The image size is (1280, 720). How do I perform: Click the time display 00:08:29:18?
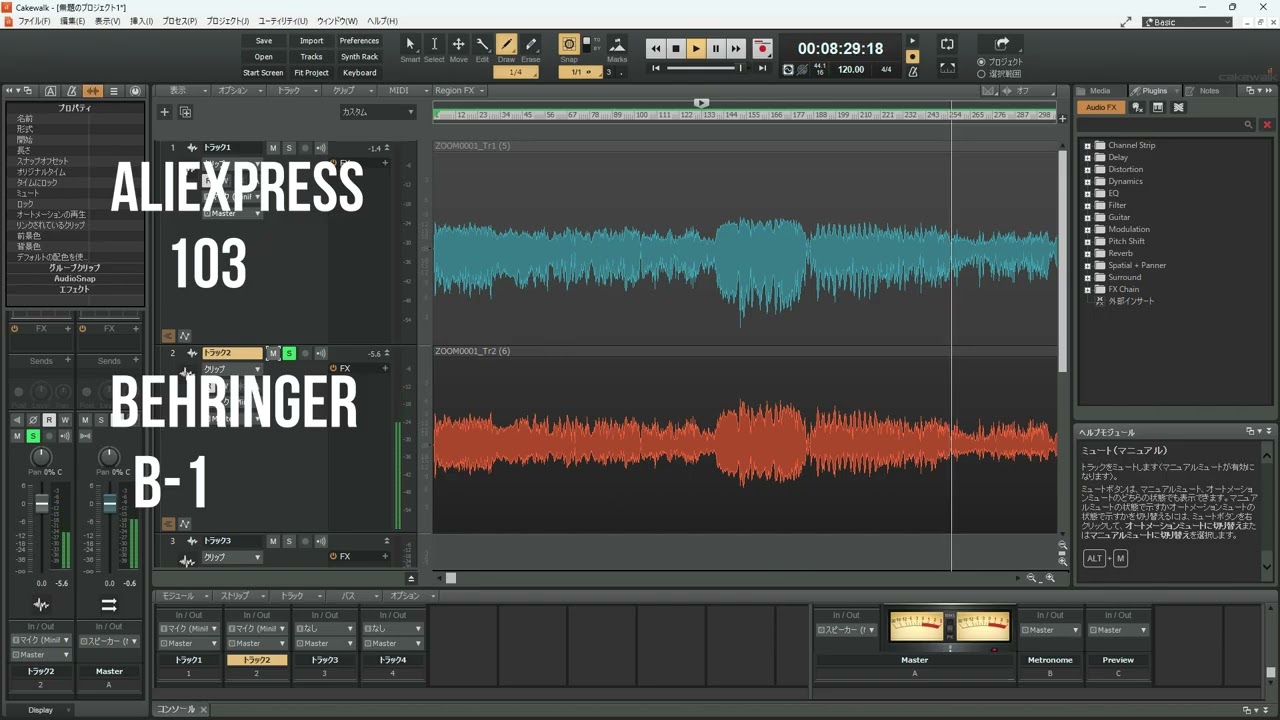click(x=840, y=48)
